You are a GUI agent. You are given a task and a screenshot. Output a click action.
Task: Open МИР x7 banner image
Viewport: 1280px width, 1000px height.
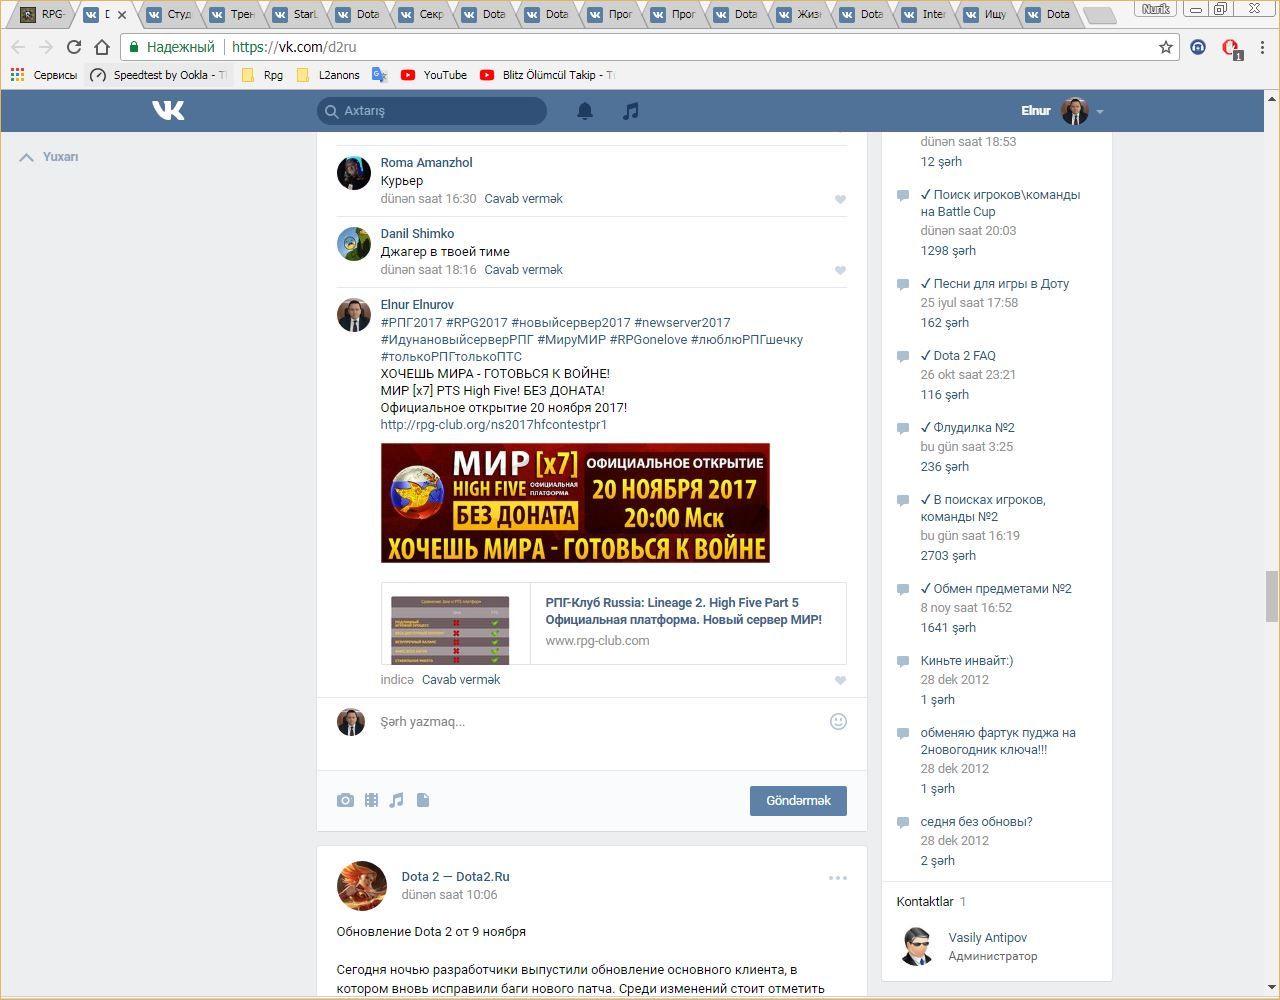point(575,503)
